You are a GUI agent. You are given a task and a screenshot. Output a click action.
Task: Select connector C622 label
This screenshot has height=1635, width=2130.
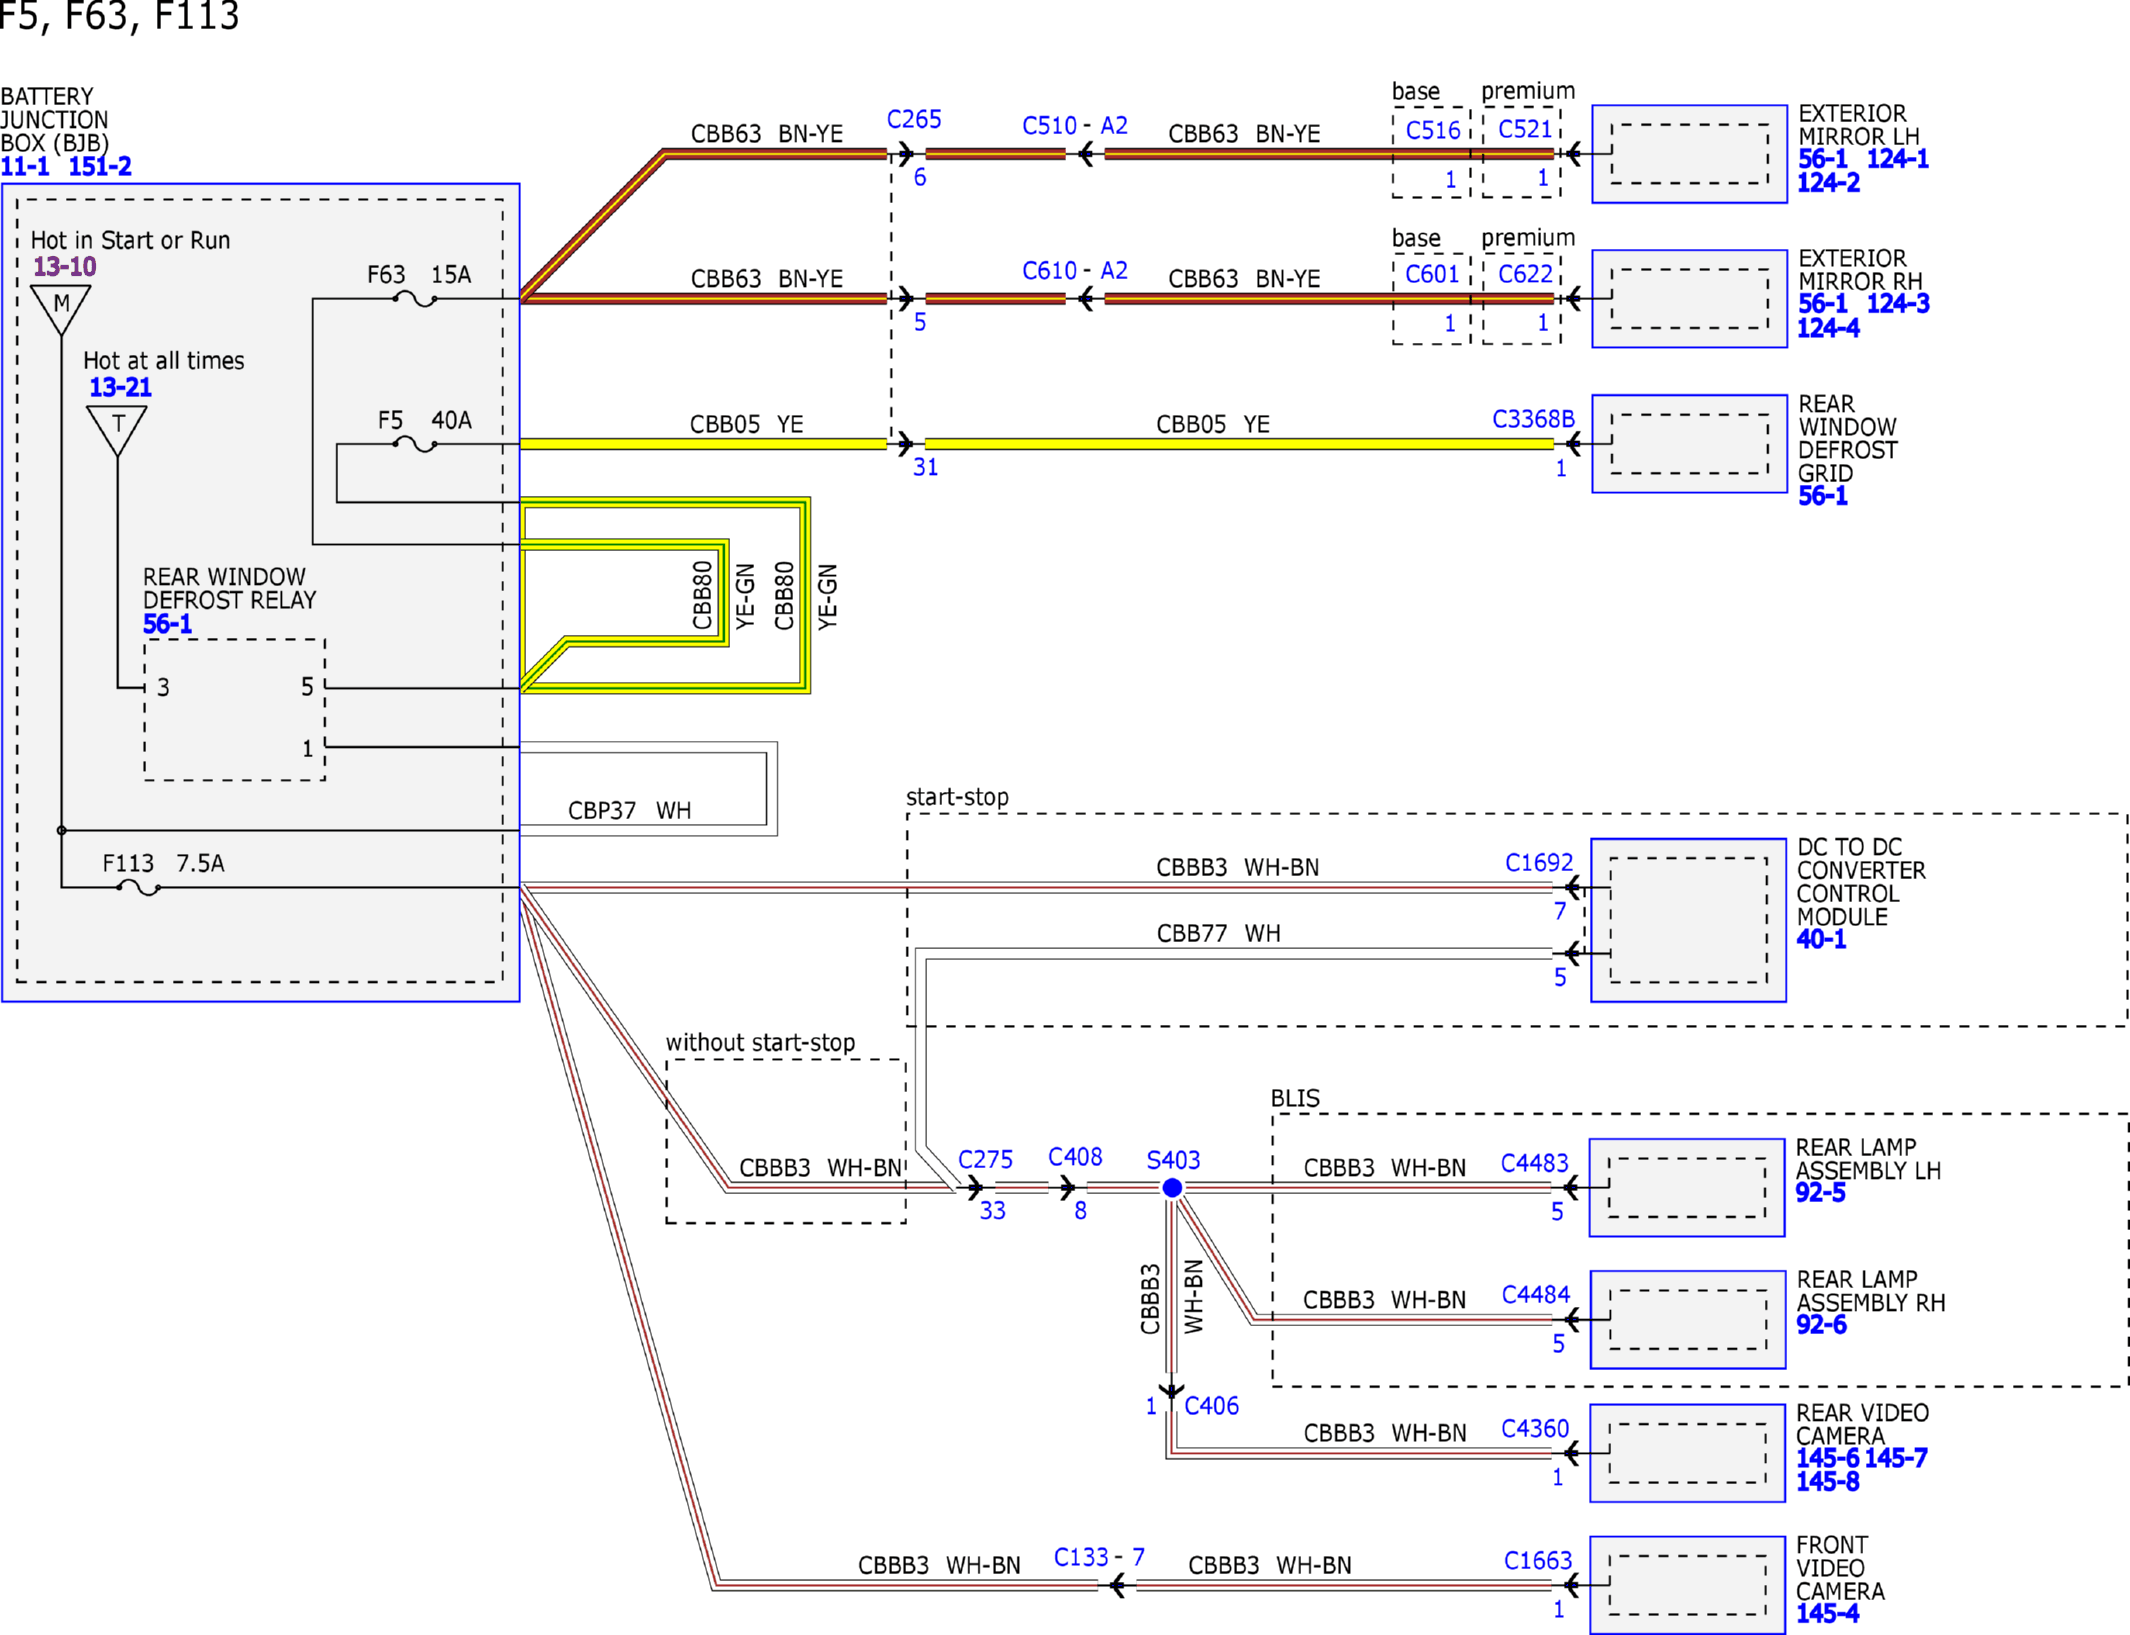(1525, 274)
